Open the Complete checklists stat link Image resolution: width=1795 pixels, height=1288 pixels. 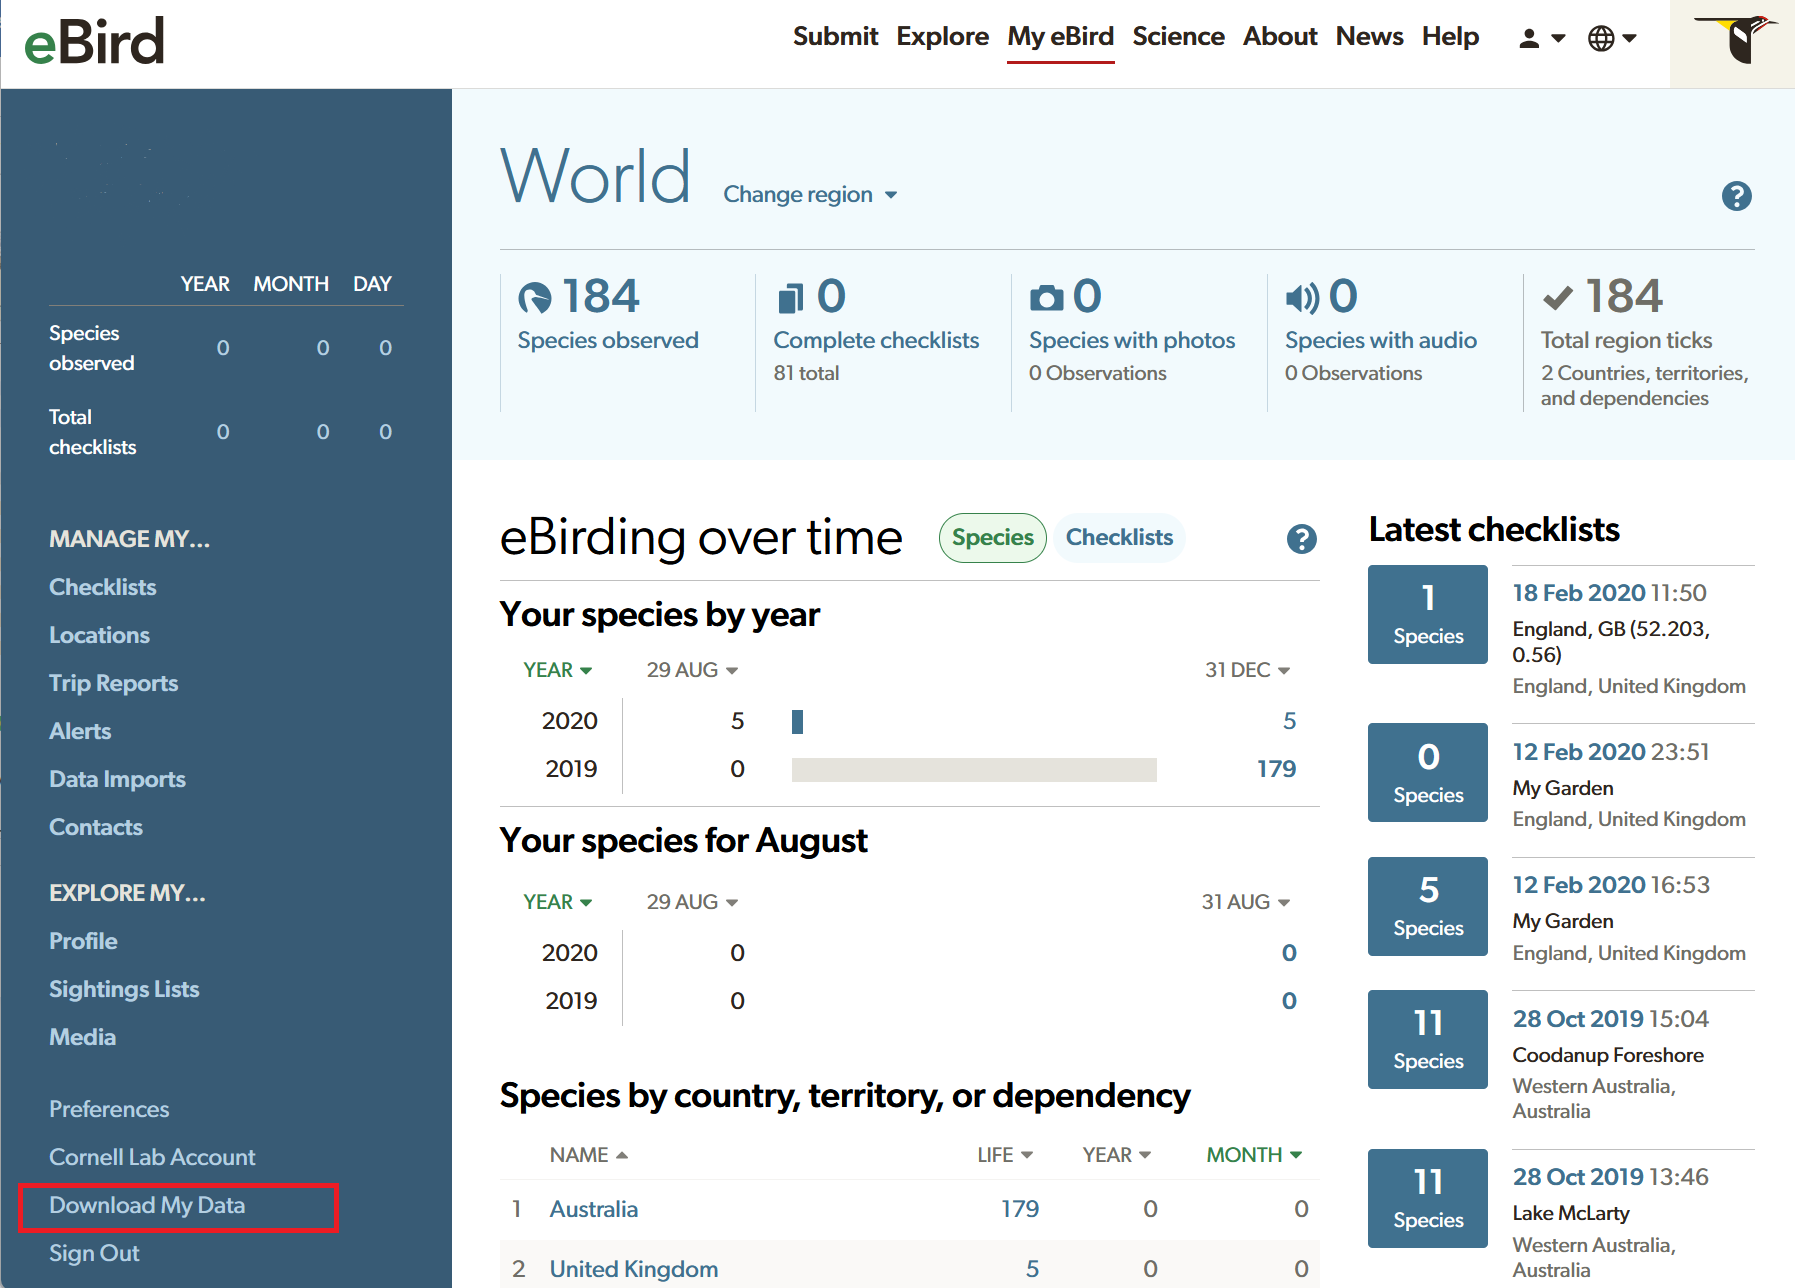pyautogui.click(x=876, y=340)
